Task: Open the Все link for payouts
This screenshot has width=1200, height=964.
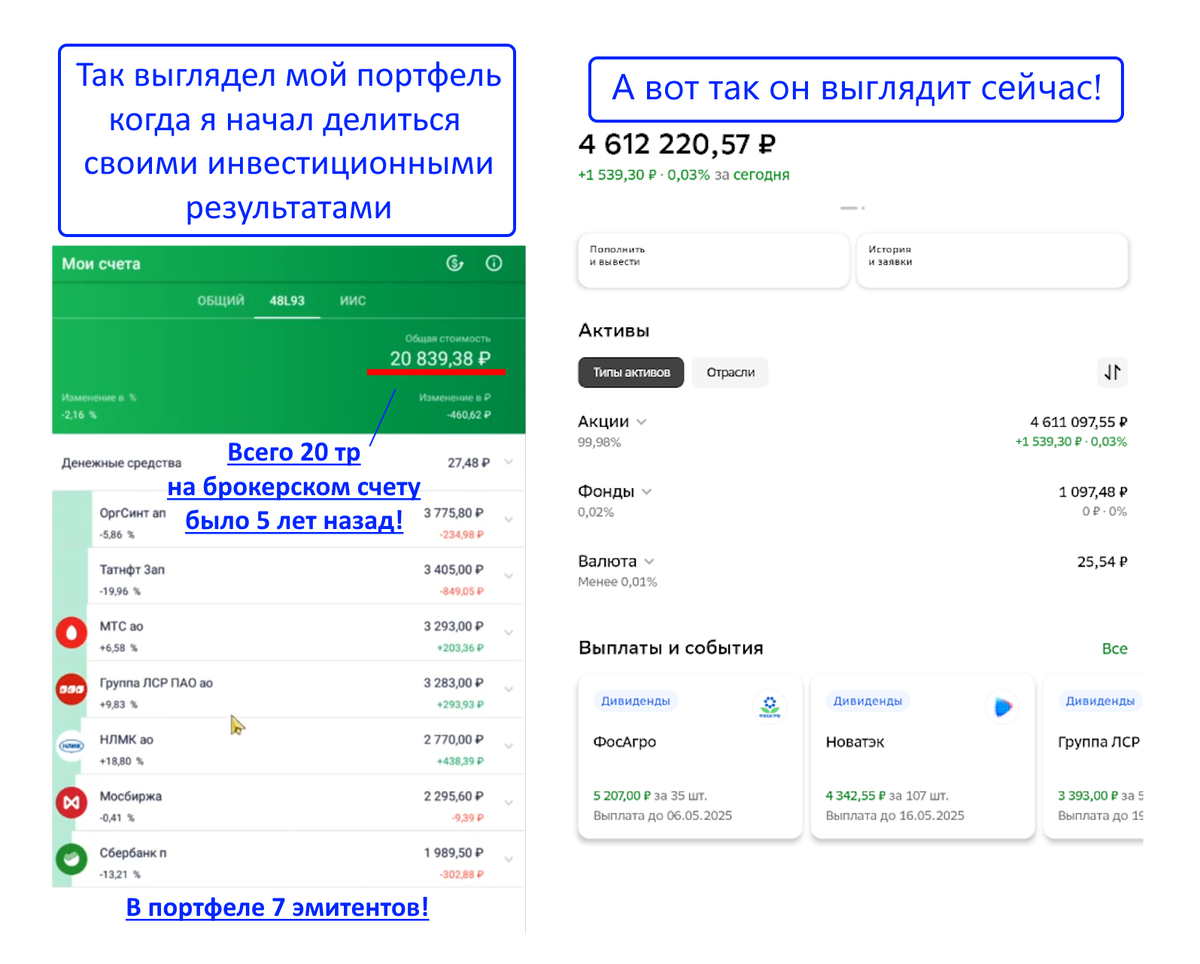Action: click(x=1114, y=649)
